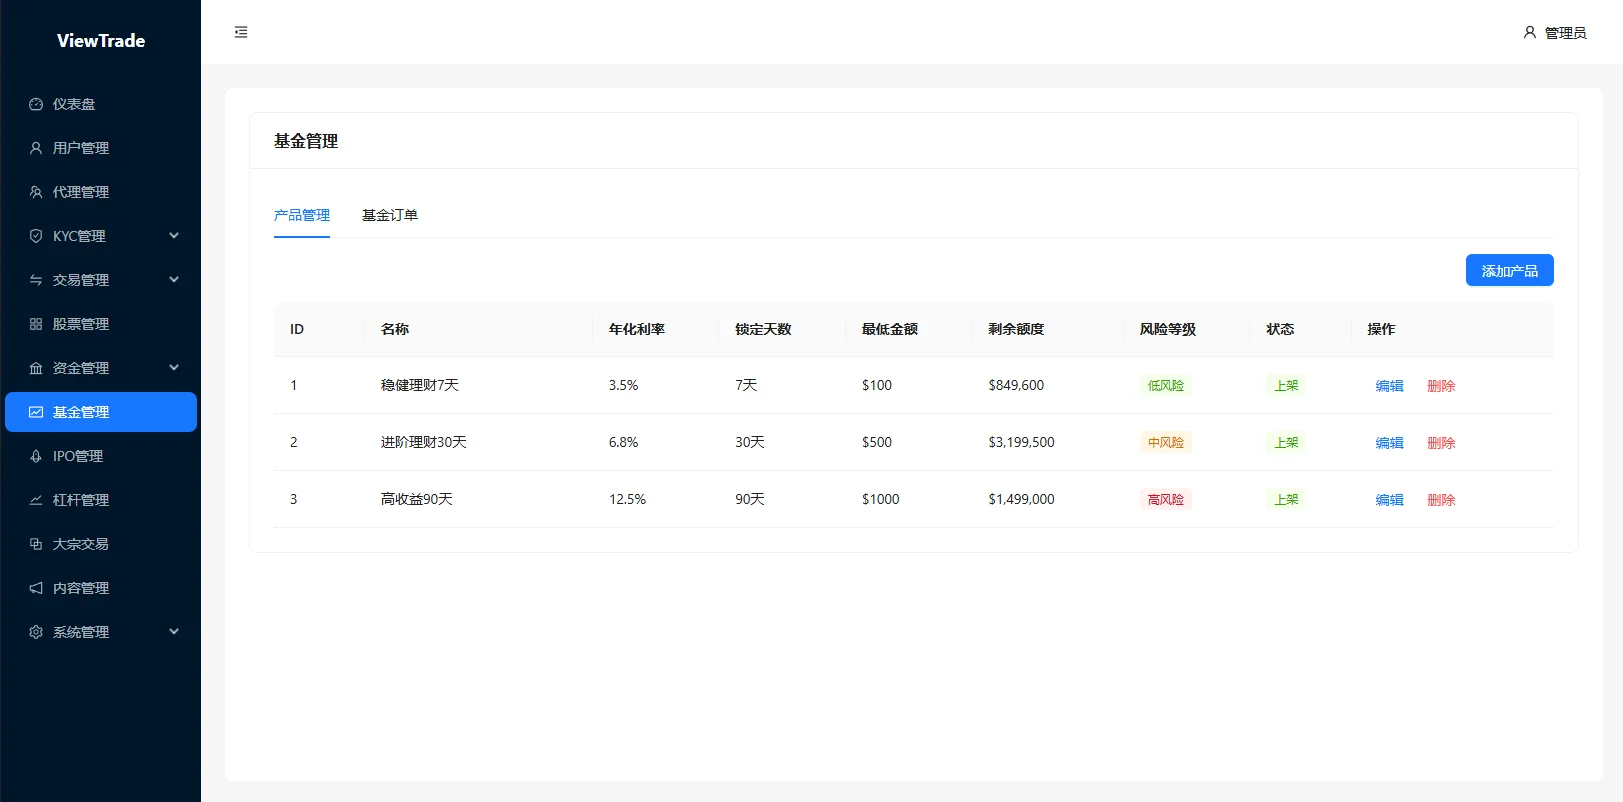
Task: Open 代理管理 in the sidebar menu
Action: (101, 192)
